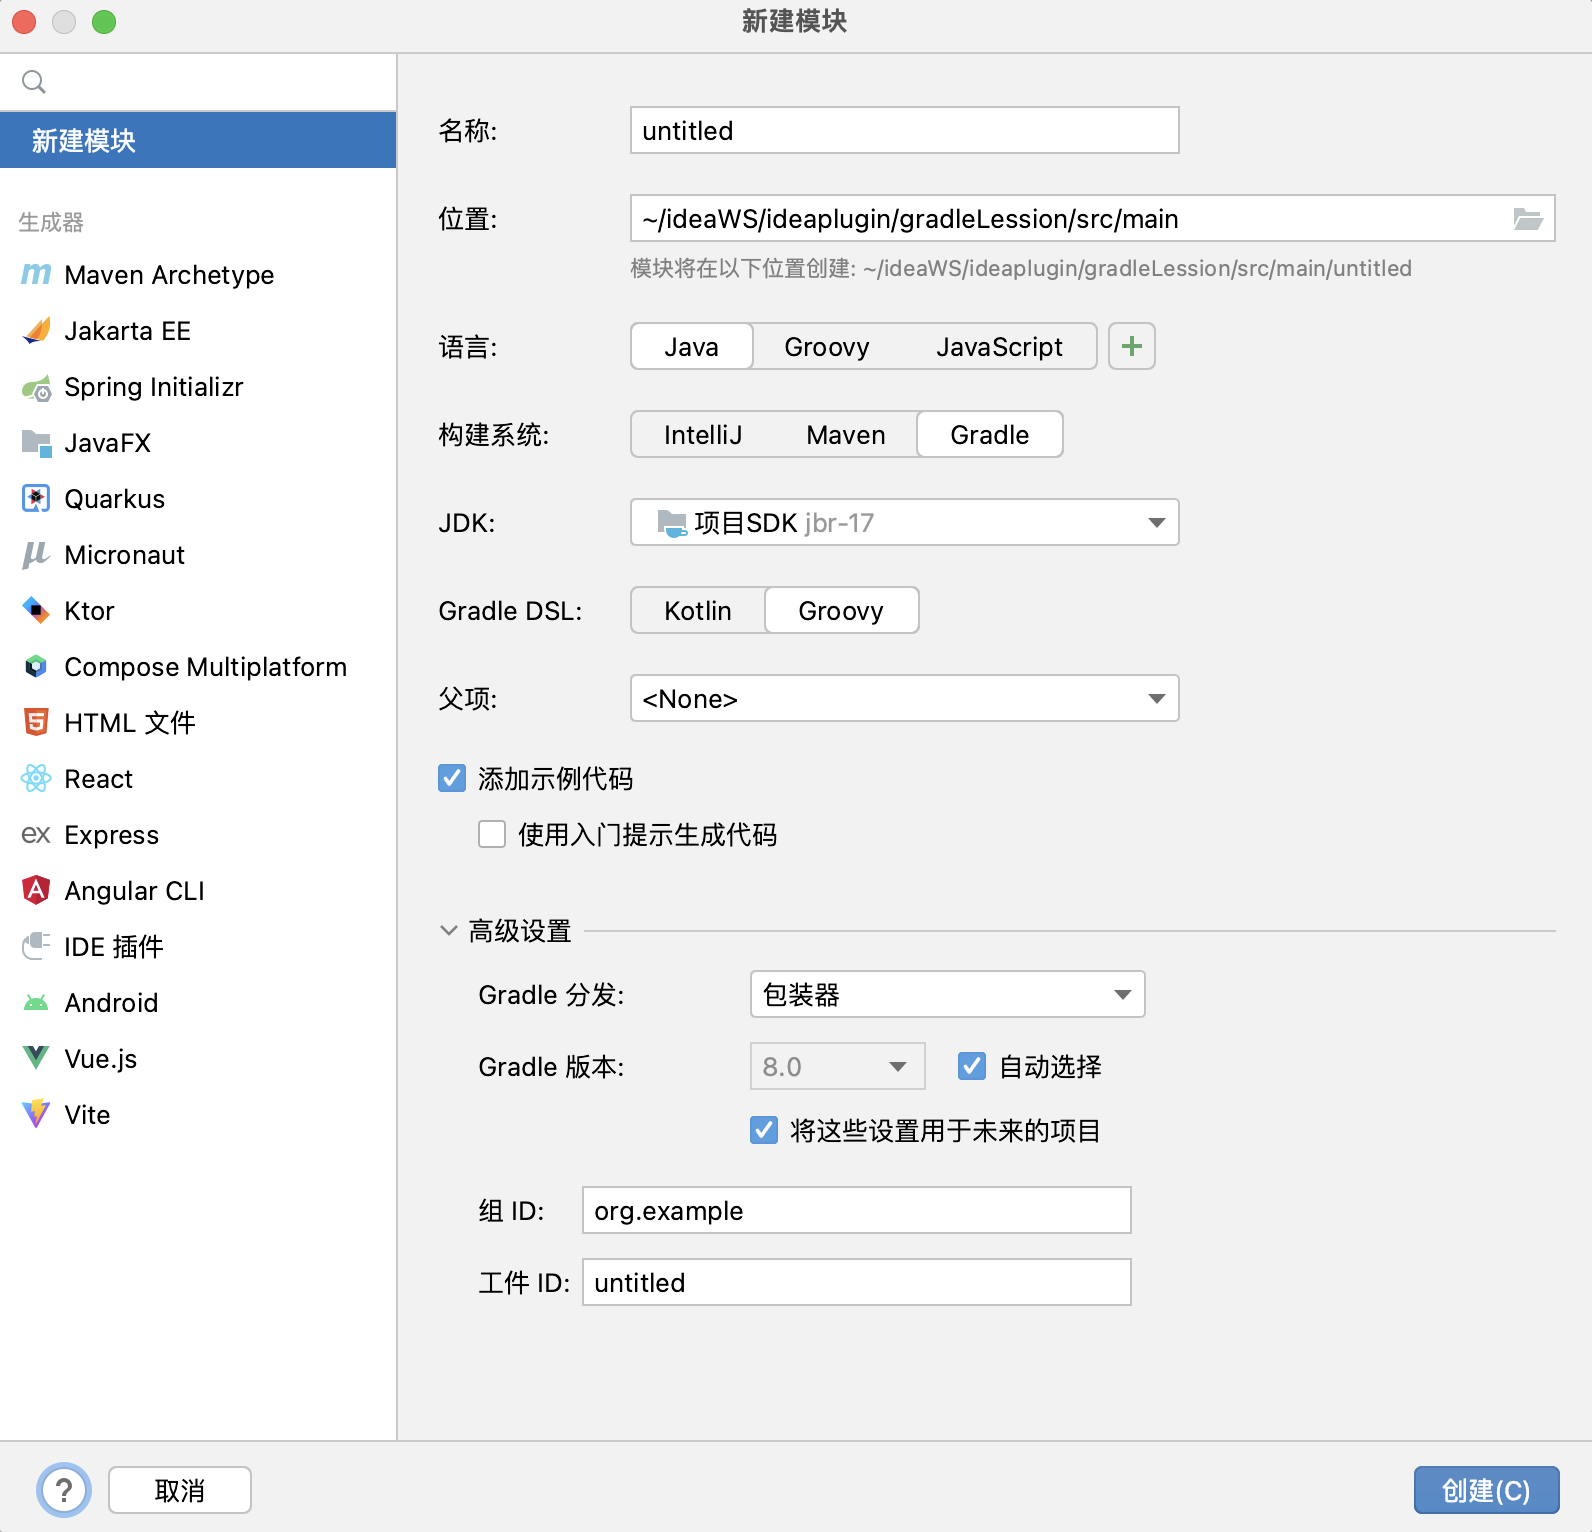Open help with question mark button

(64, 1490)
